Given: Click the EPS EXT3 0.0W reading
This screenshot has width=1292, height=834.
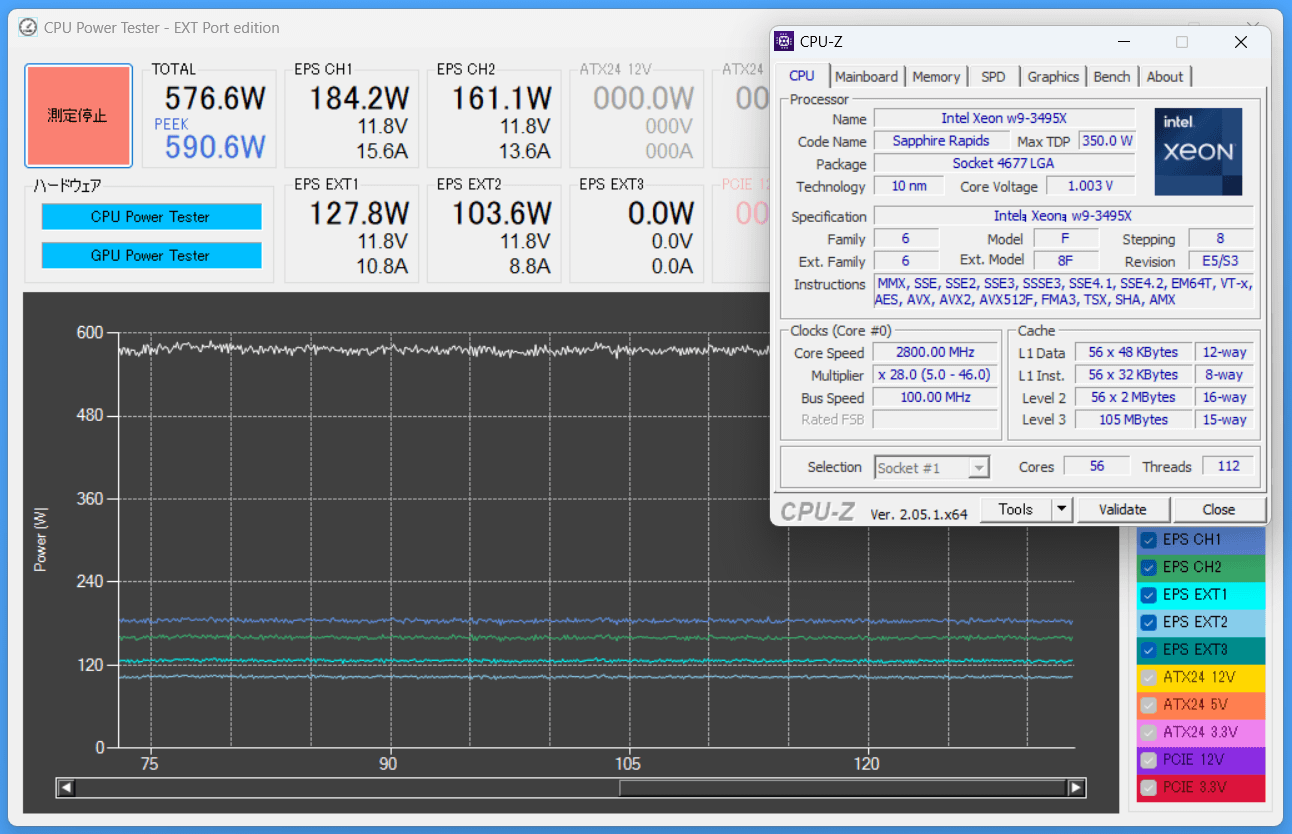Looking at the screenshot, I should click(x=661, y=213).
